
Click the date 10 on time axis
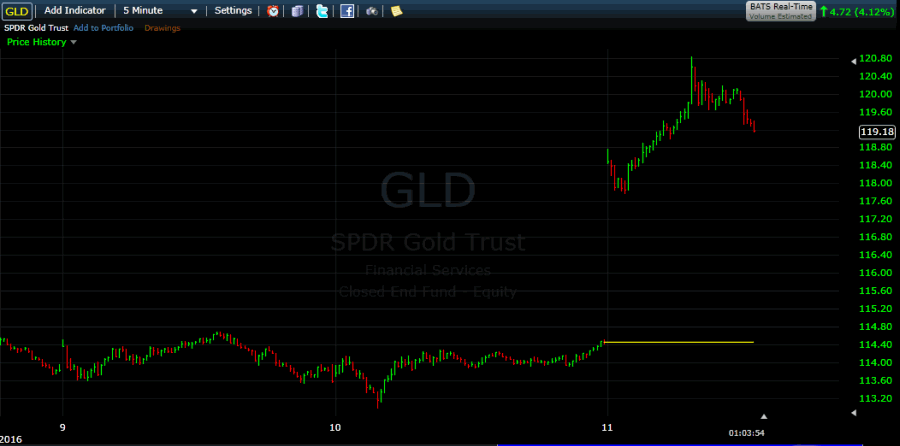pos(335,427)
